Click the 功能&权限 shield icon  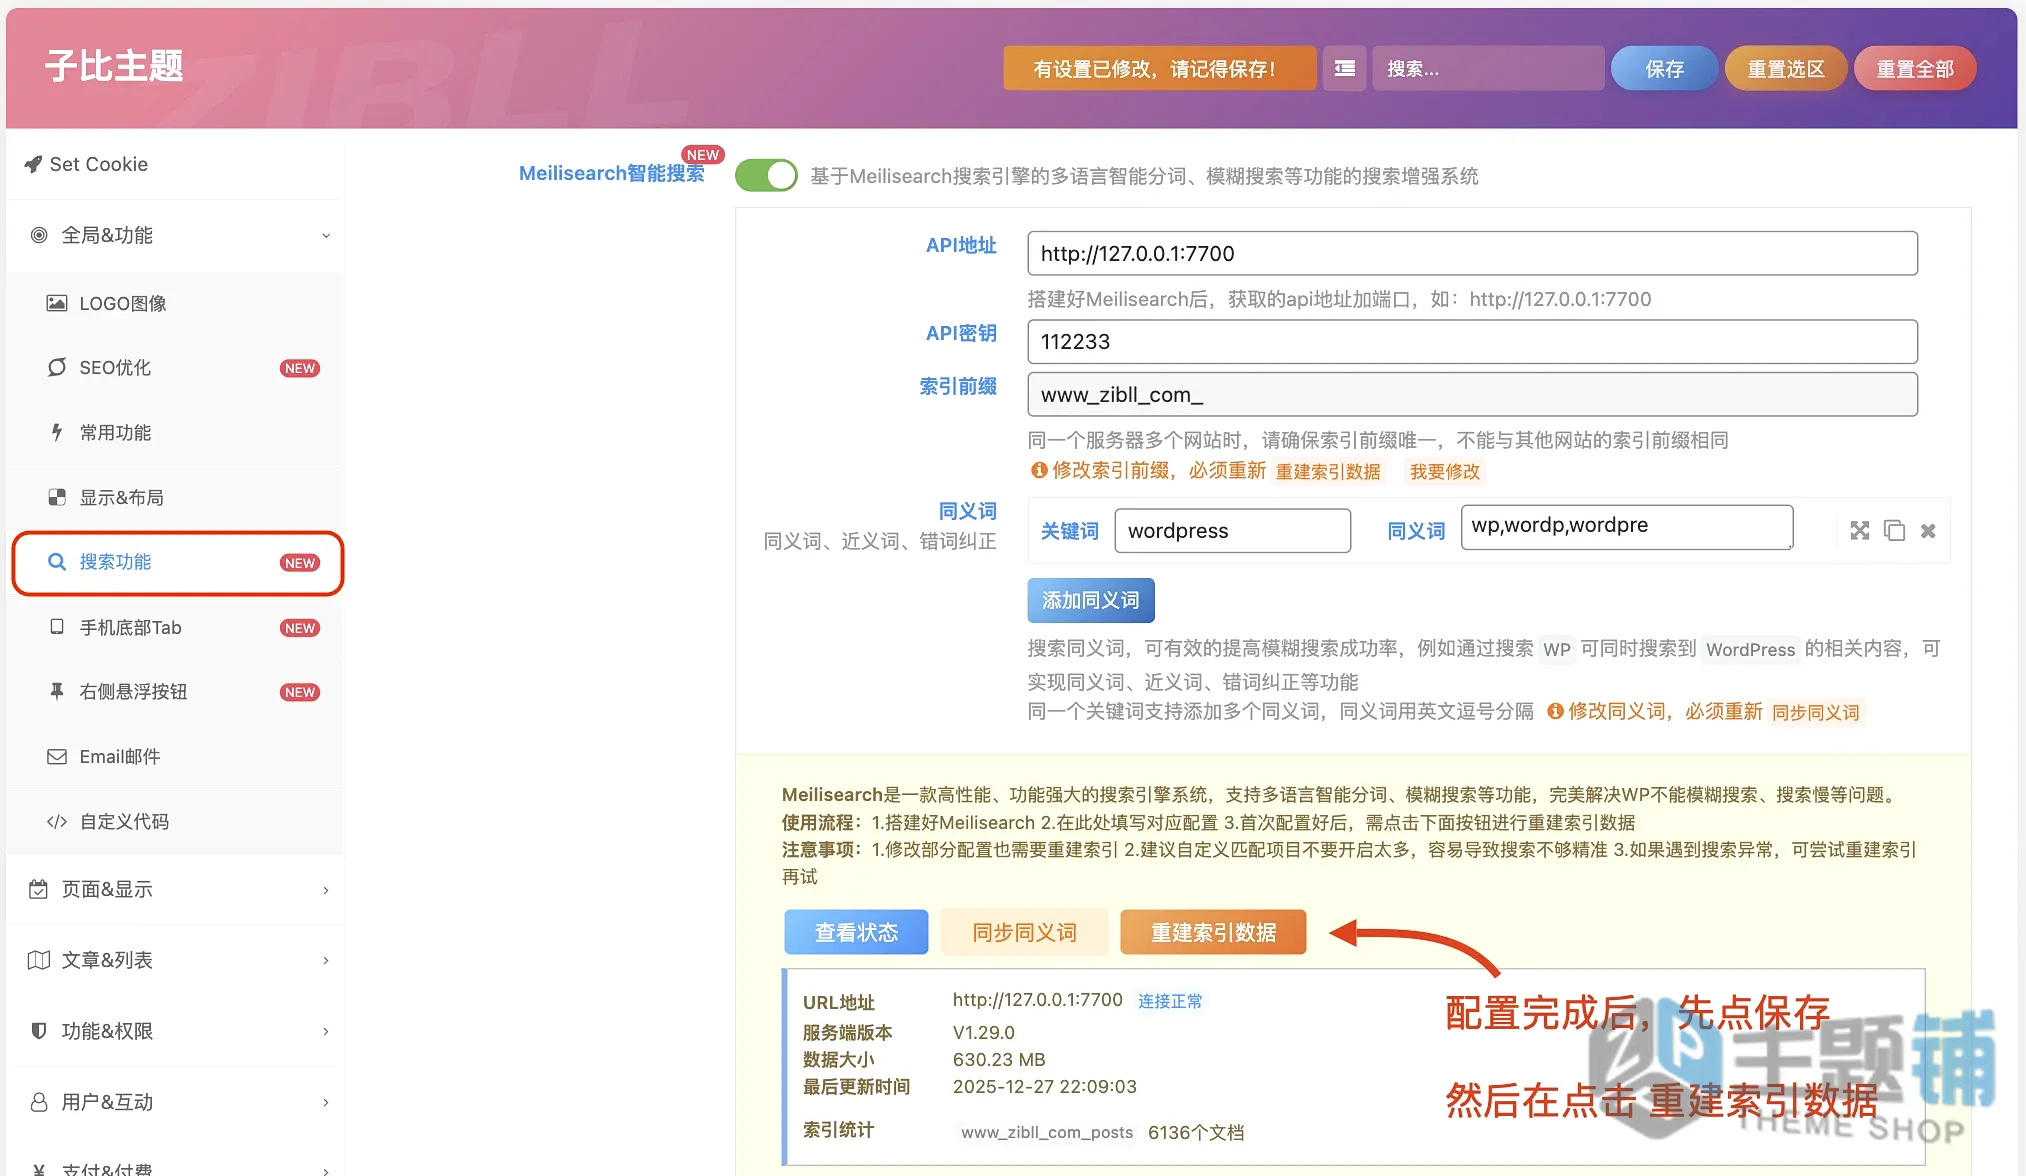point(38,1031)
